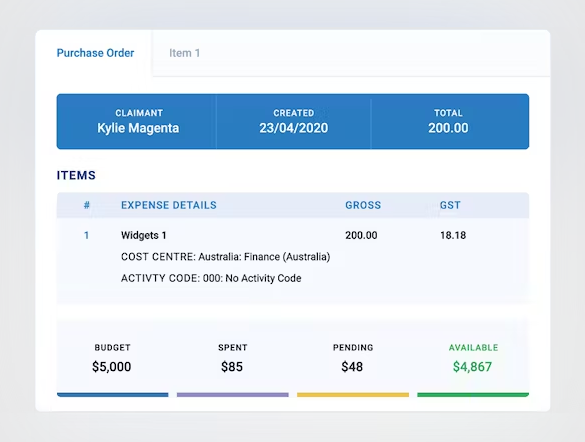Screen dimensions: 585x442
Task: Open the Widgets 1 expense item
Action: point(144,235)
